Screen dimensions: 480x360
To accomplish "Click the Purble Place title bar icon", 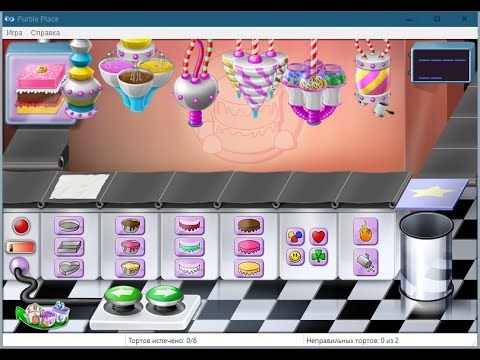I will point(9,19).
